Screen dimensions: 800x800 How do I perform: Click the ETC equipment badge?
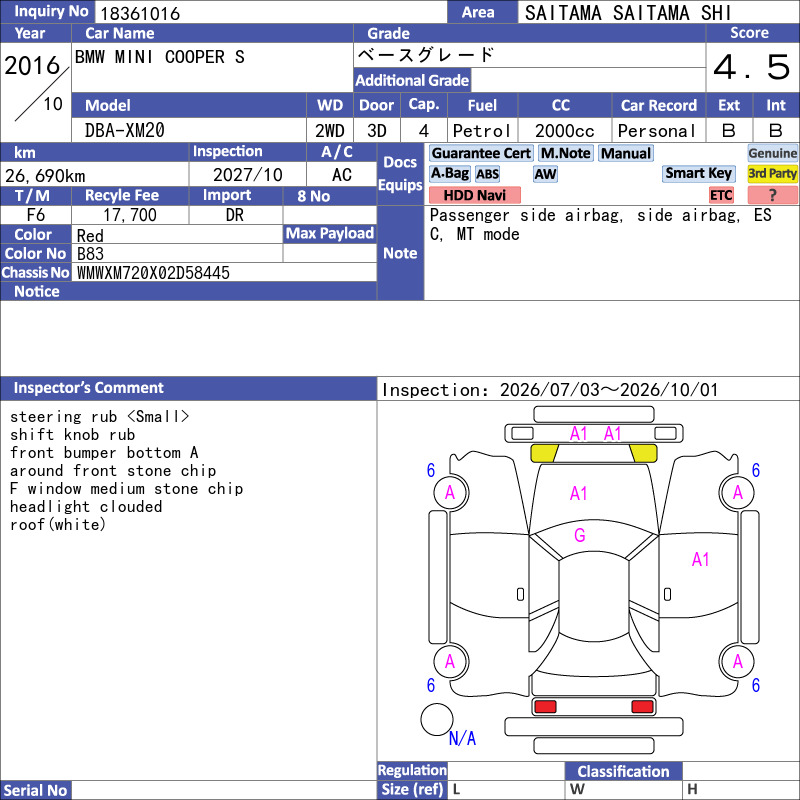(x=721, y=195)
